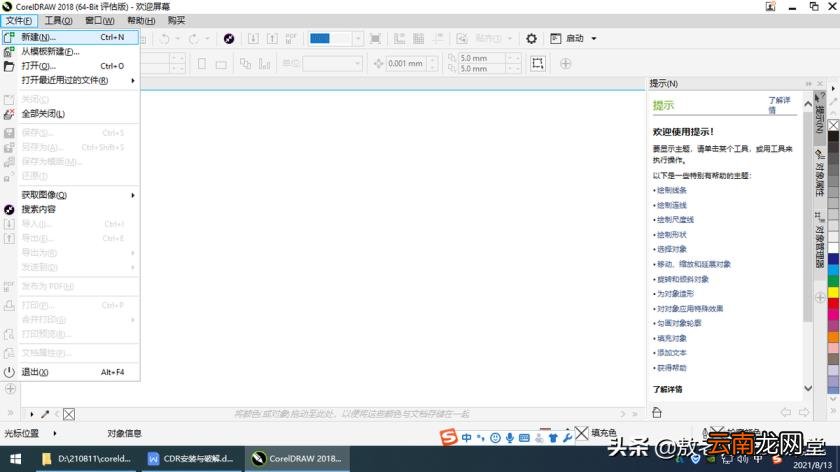Screen dimensions: 840x472
Task: Expand 获取图像 submenu
Action: click(x=132, y=195)
